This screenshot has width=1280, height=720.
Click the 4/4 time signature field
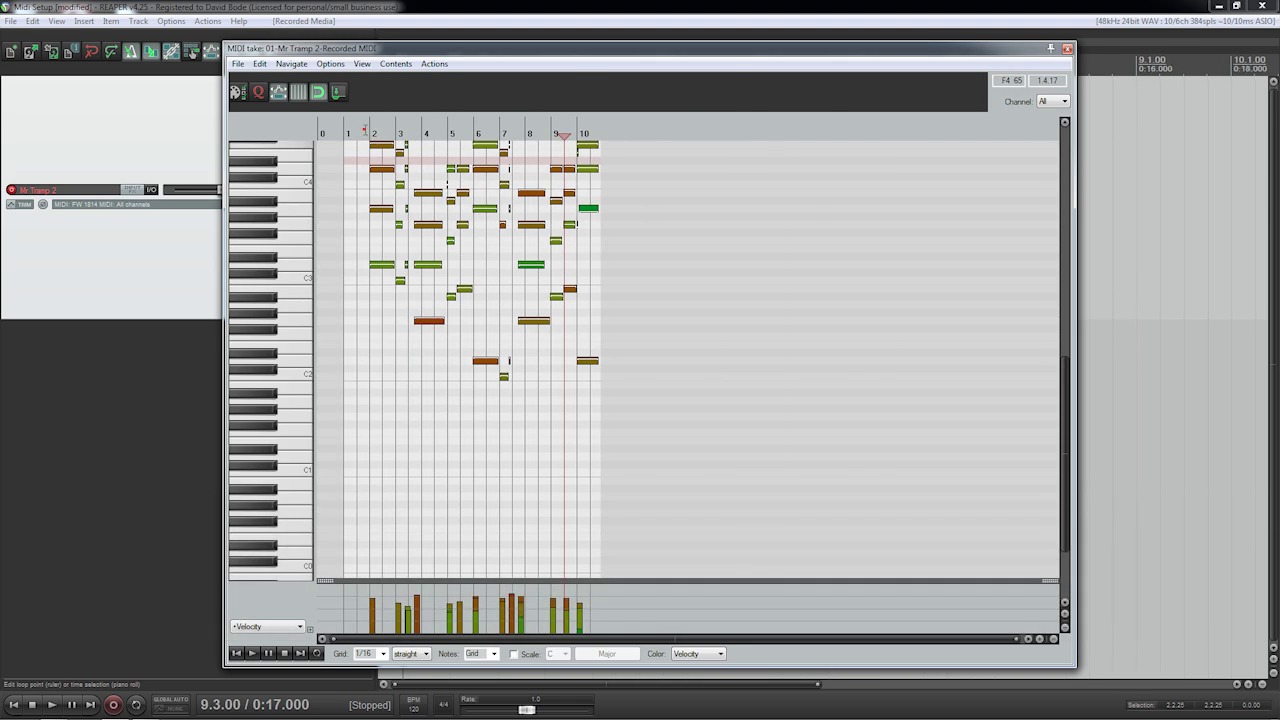(443, 705)
